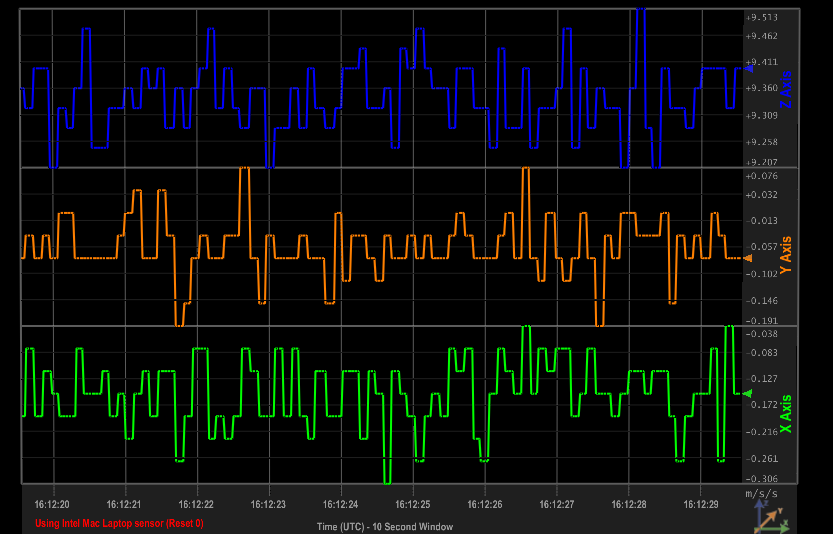This screenshot has height=534, width=833.
Task: Click the 16:12:20 time label
Action: pos(52,504)
